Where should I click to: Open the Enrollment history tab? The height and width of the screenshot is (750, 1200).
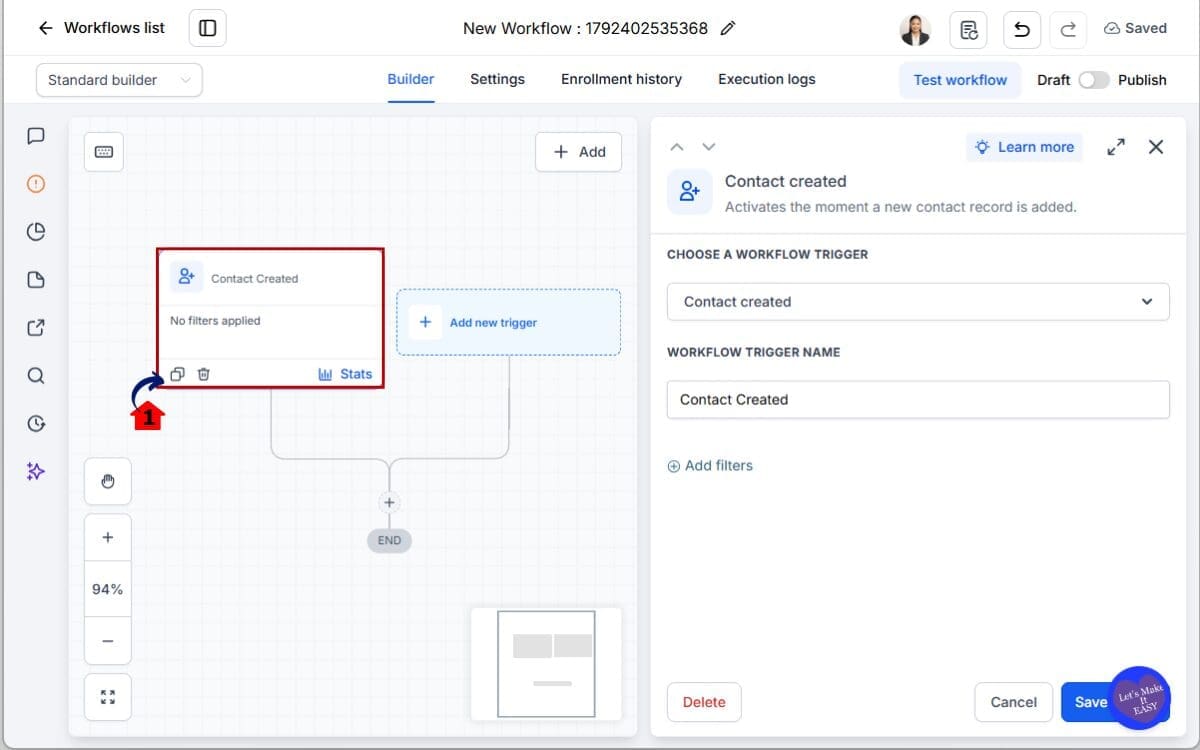point(621,79)
